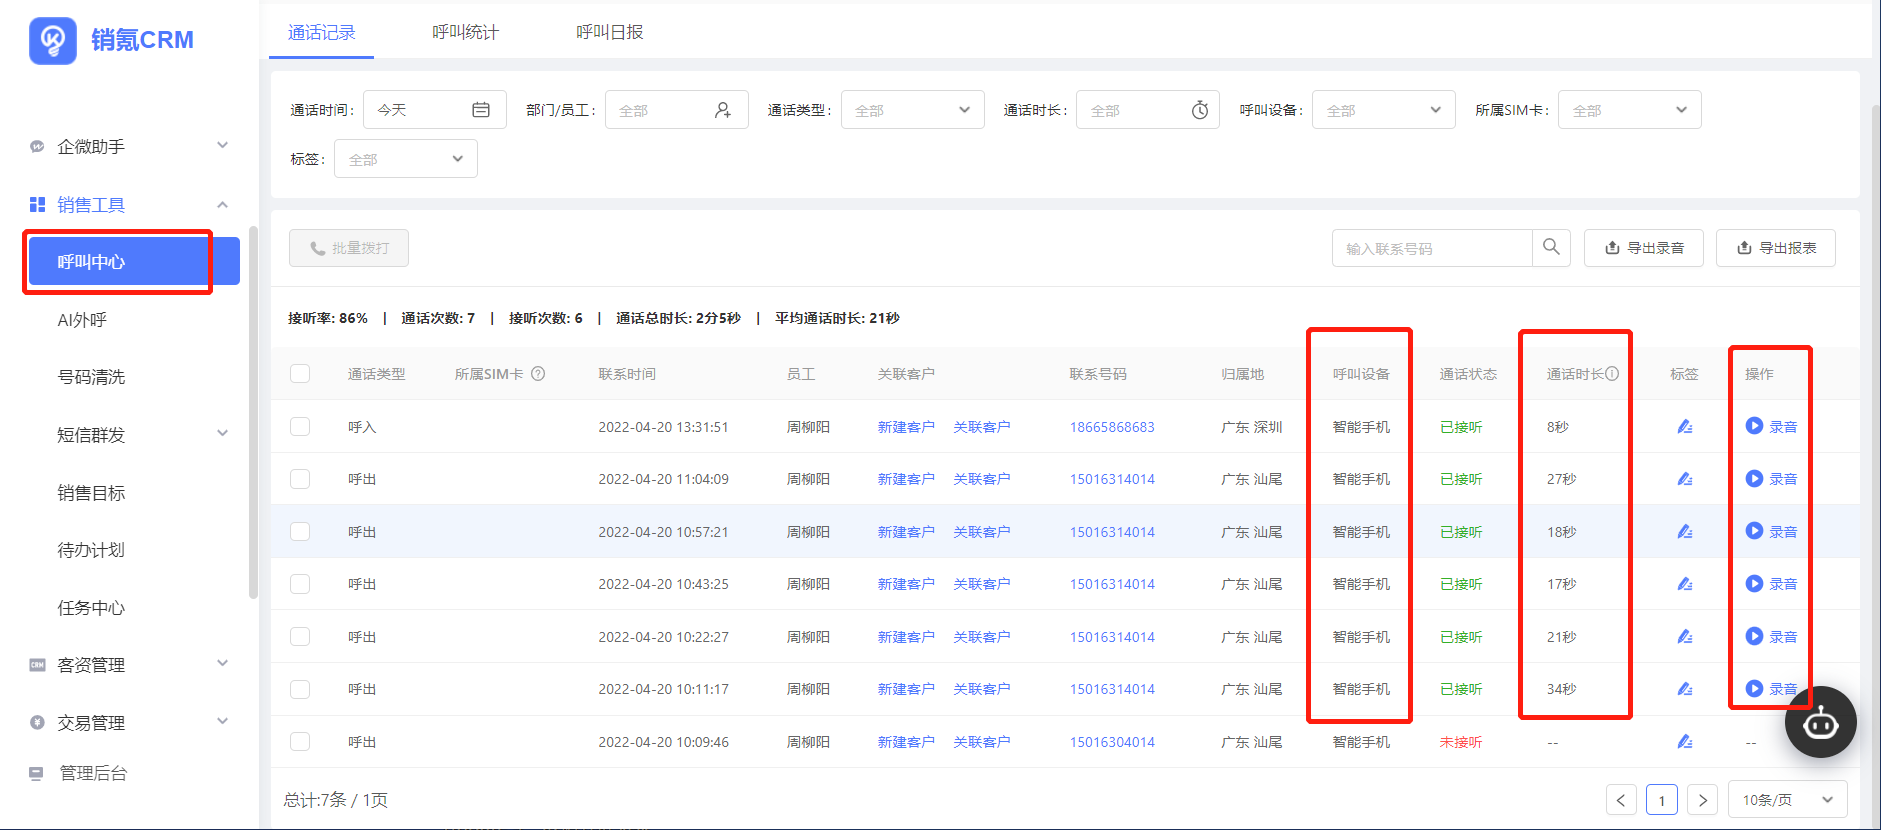The height and width of the screenshot is (830, 1881).
Task: Click the 输入联系号码 search input field
Action: point(1432,248)
